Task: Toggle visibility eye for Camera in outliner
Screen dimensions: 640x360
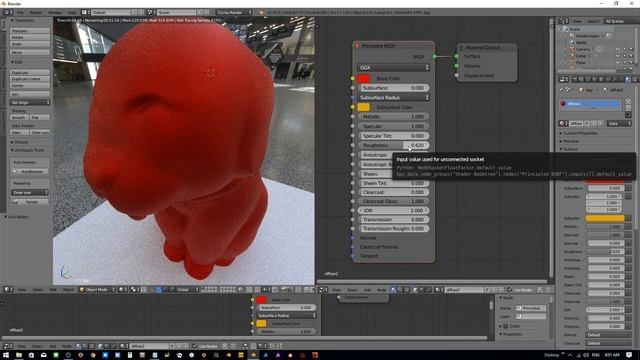Action: tap(618, 49)
